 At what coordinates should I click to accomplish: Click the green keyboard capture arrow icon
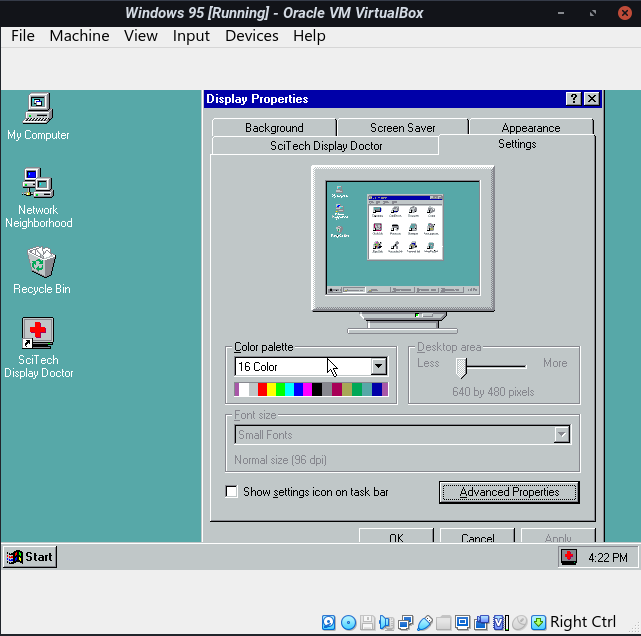point(538,623)
